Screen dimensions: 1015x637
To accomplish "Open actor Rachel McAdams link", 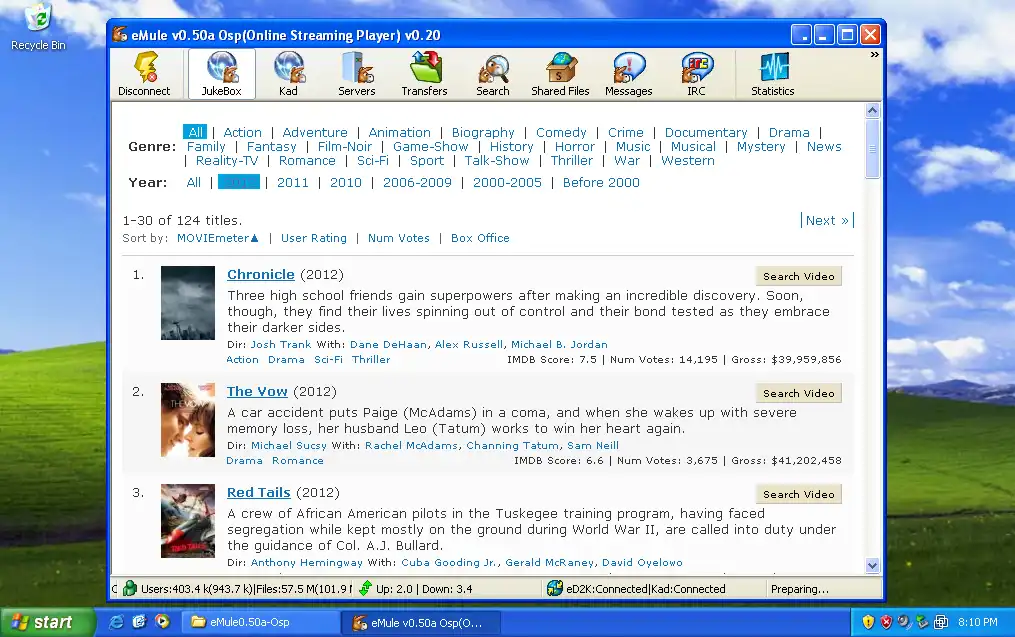I will pyautogui.click(x=412, y=445).
